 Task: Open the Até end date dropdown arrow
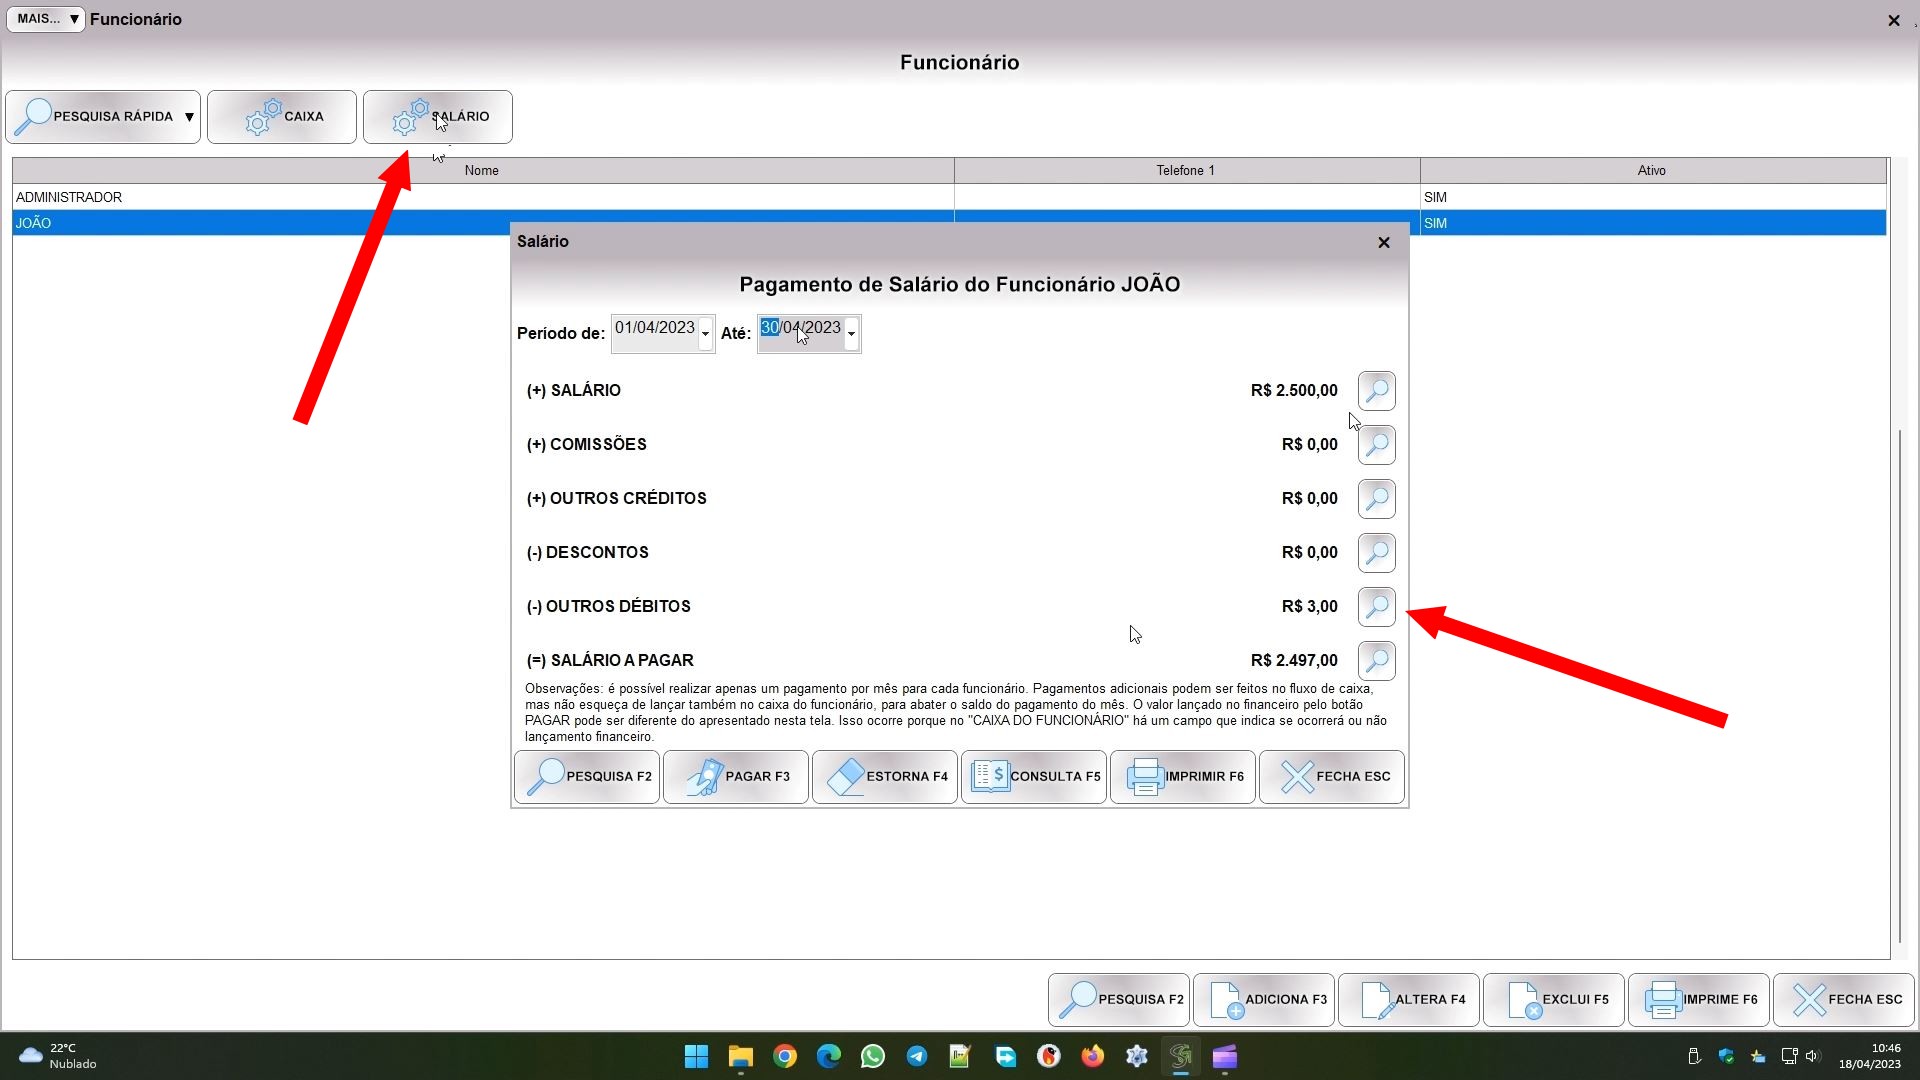coord(851,334)
